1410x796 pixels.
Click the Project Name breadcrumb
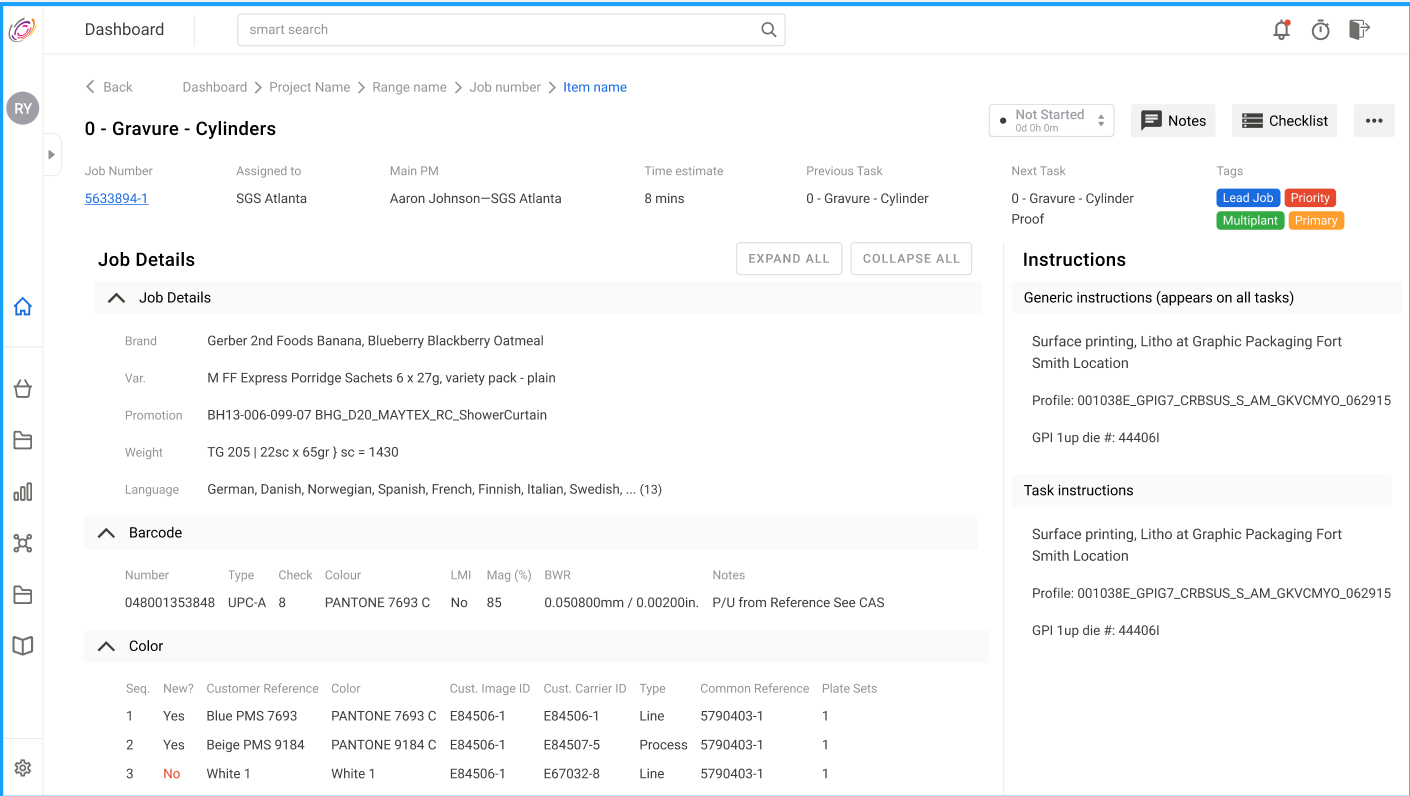click(309, 87)
